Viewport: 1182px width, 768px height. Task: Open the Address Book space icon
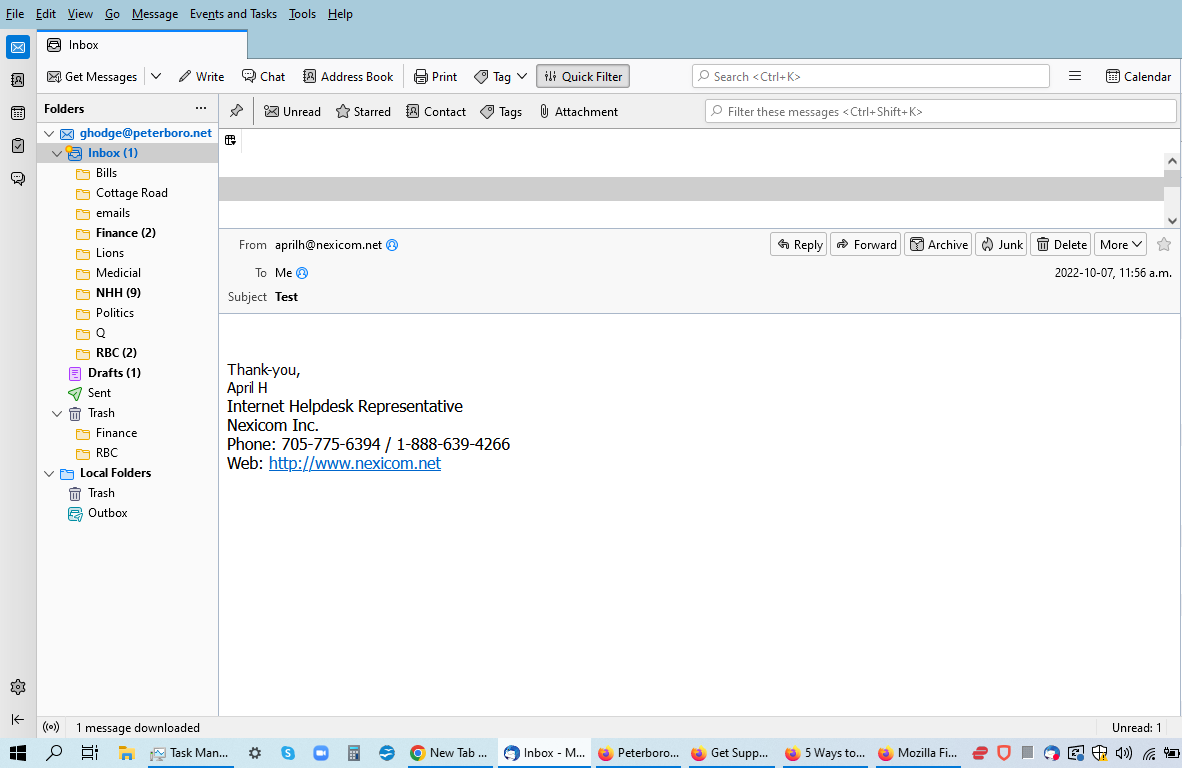point(18,80)
